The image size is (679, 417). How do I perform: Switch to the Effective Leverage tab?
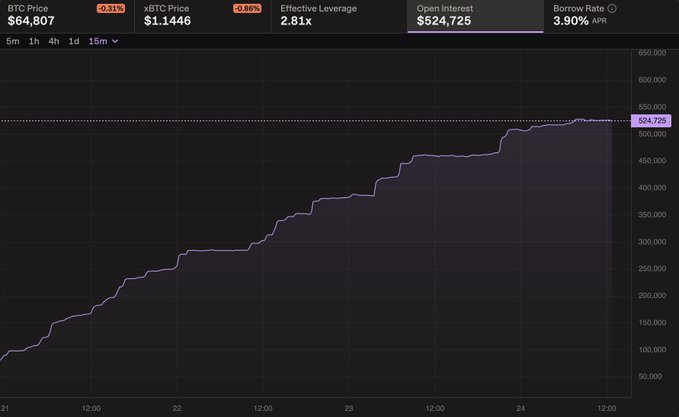pos(339,16)
